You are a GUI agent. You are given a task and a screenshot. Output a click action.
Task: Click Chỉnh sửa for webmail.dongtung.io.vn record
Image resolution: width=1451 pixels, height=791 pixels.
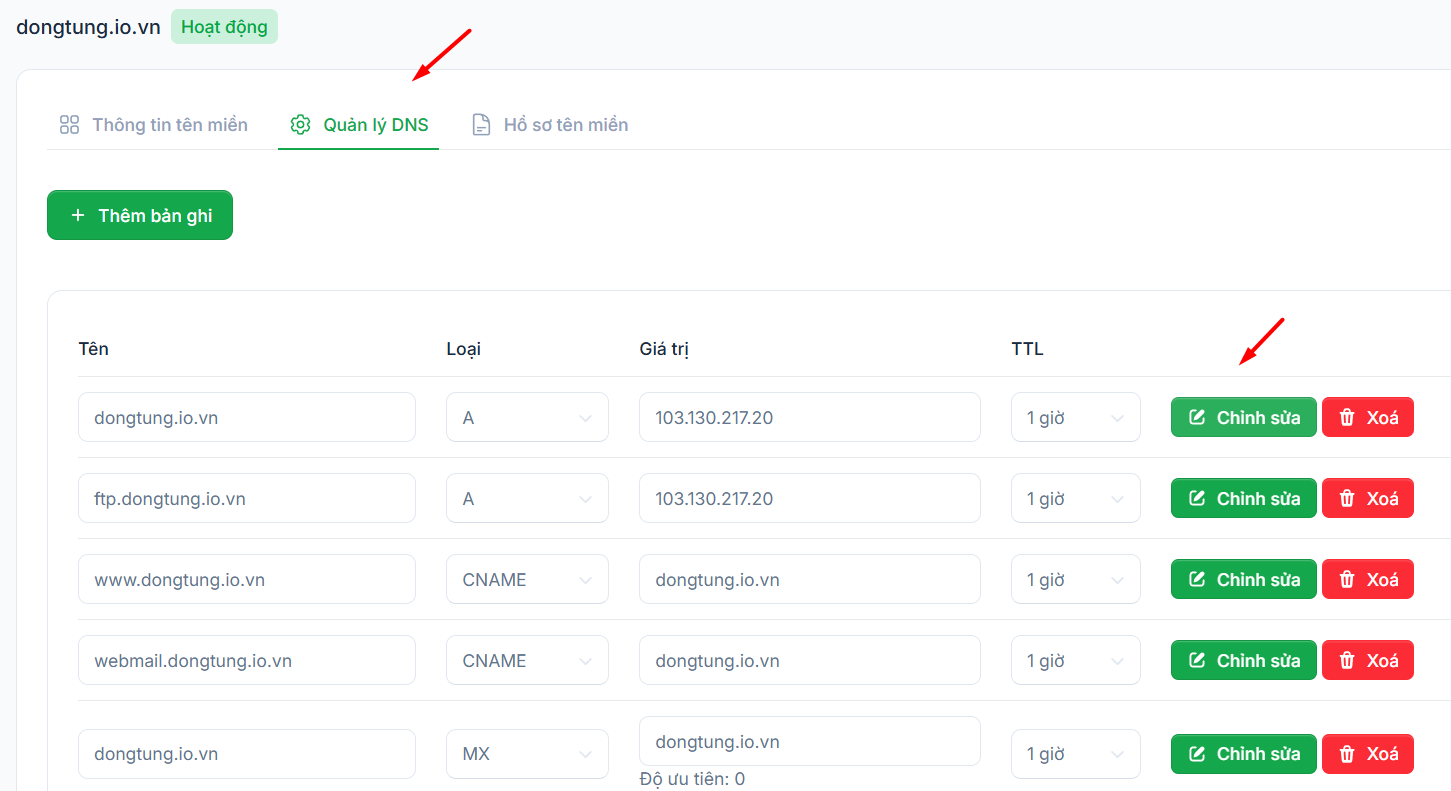point(1244,660)
